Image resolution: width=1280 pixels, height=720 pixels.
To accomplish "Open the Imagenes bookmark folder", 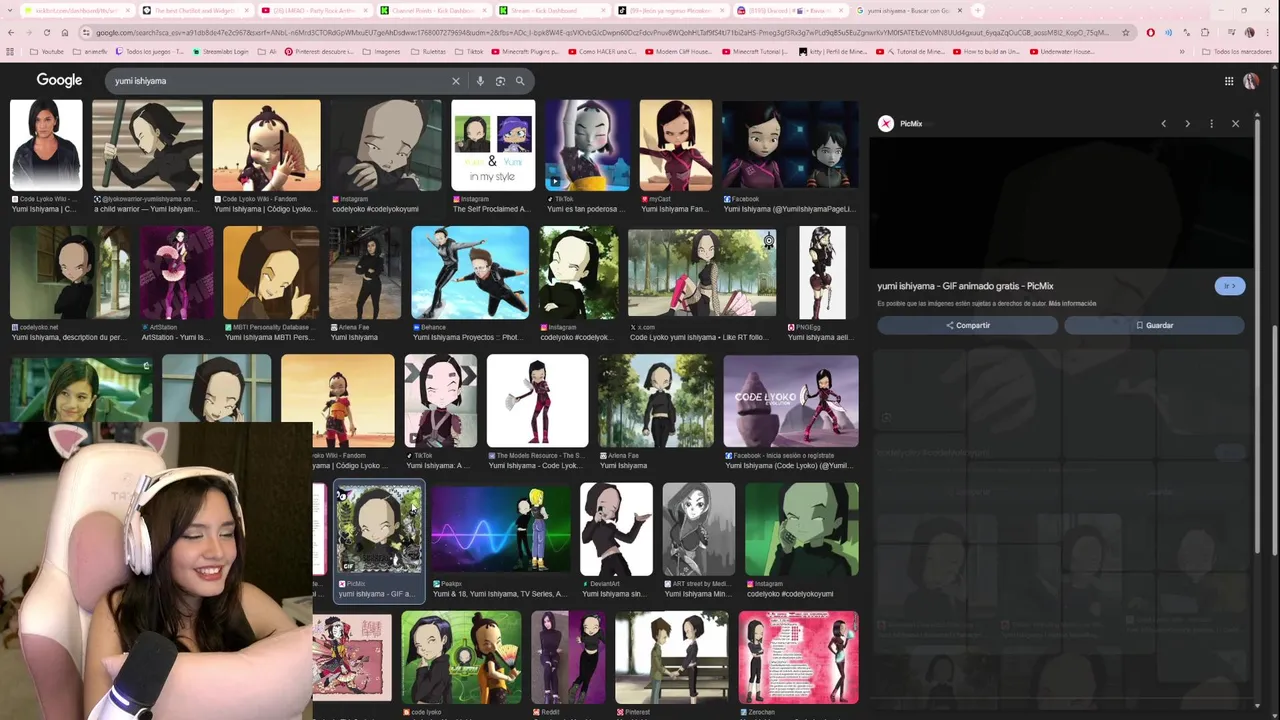I will (x=381, y=51).
